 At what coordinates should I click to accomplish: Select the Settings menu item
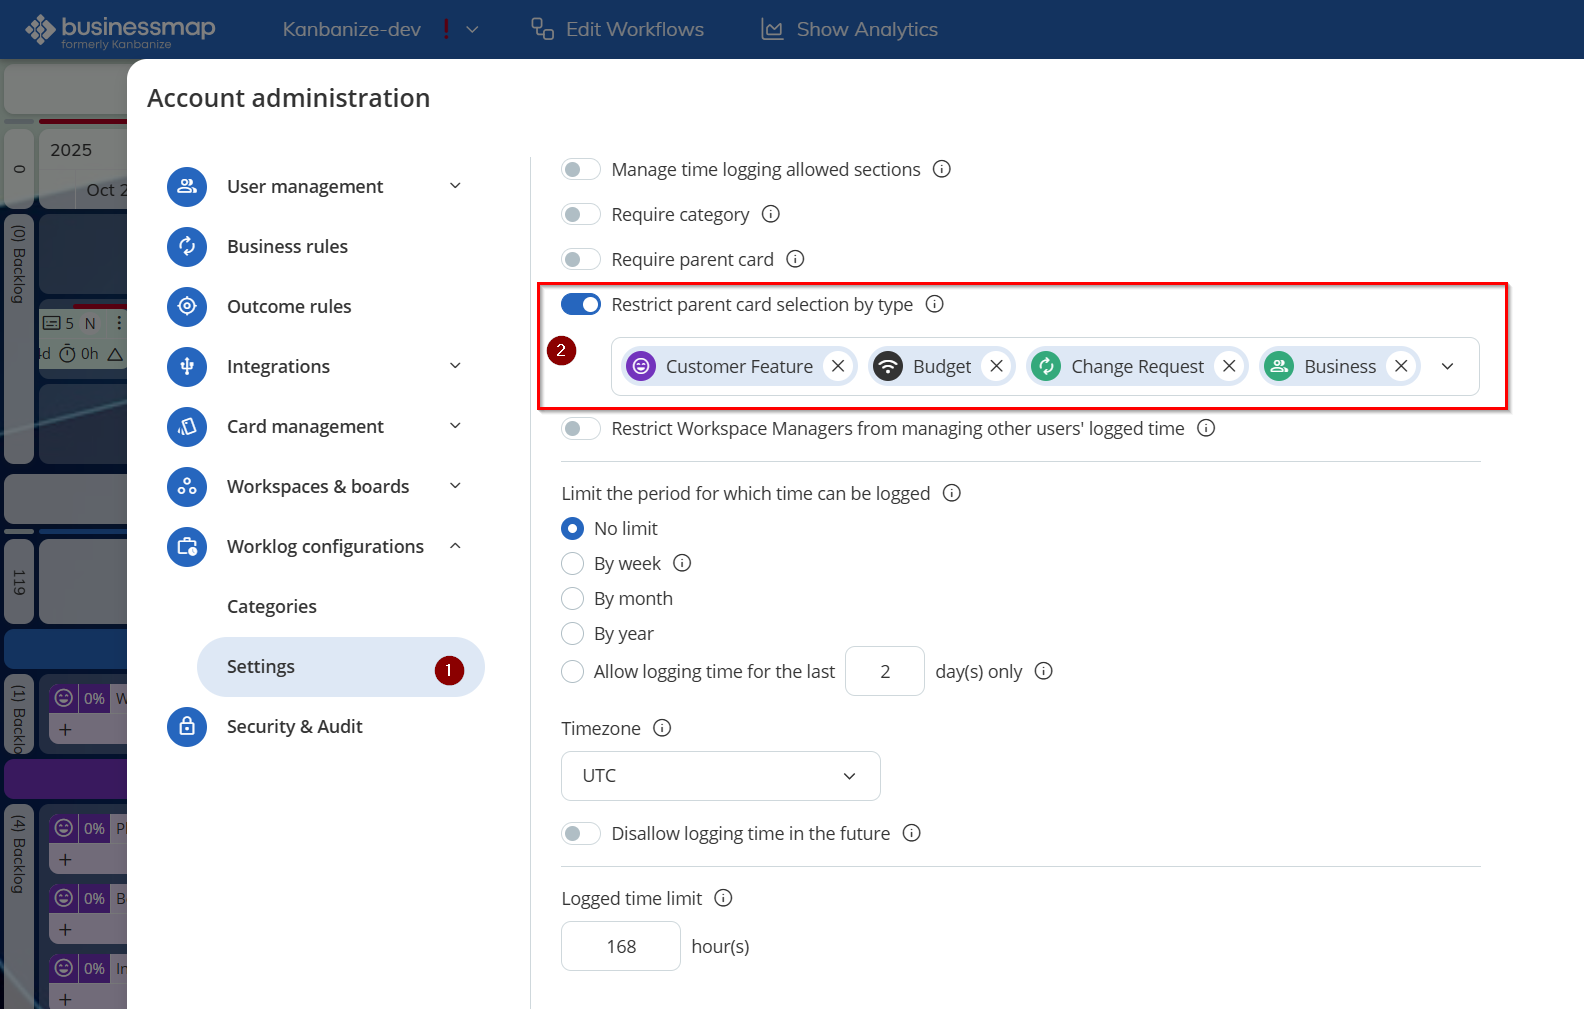coord(261,667)
